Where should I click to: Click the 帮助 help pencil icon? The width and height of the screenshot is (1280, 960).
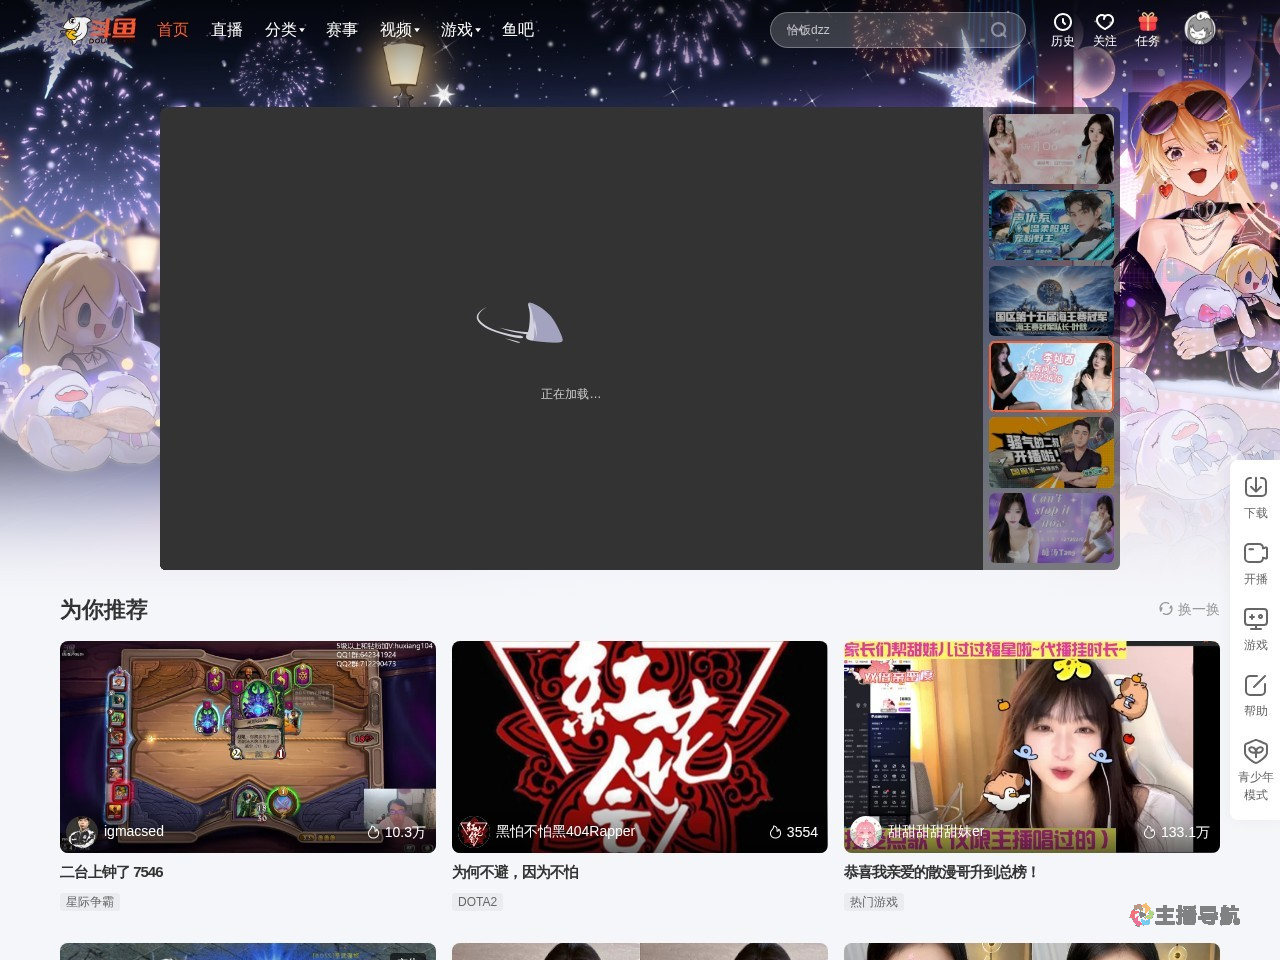(1256, 686)
